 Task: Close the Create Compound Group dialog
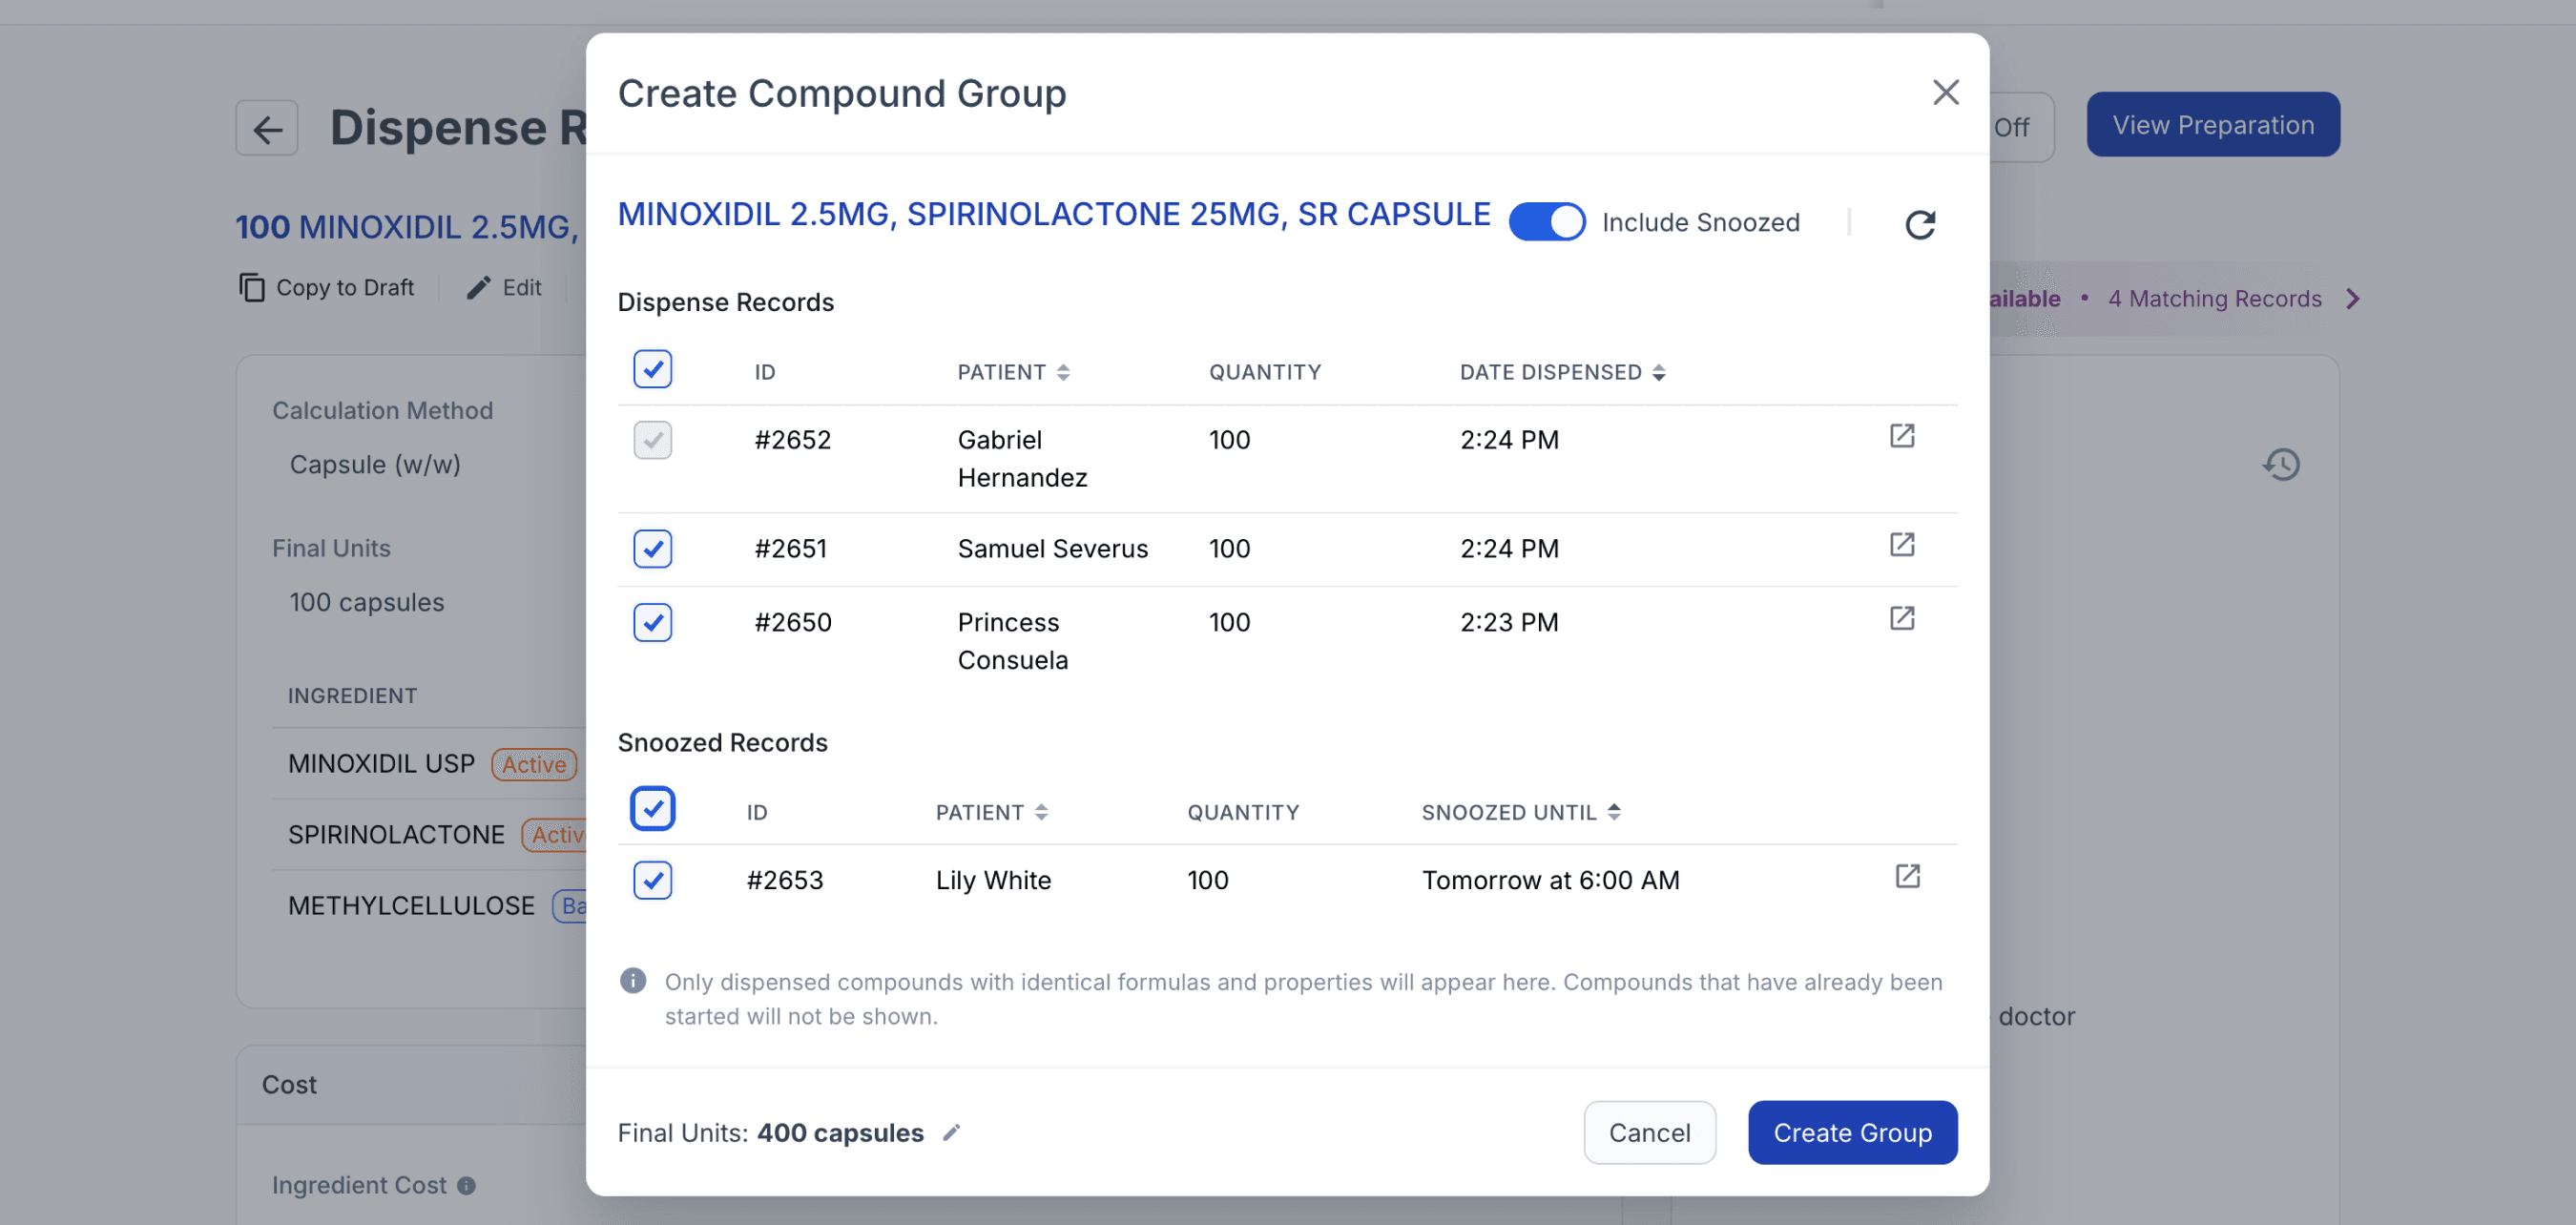point(1945,92)
